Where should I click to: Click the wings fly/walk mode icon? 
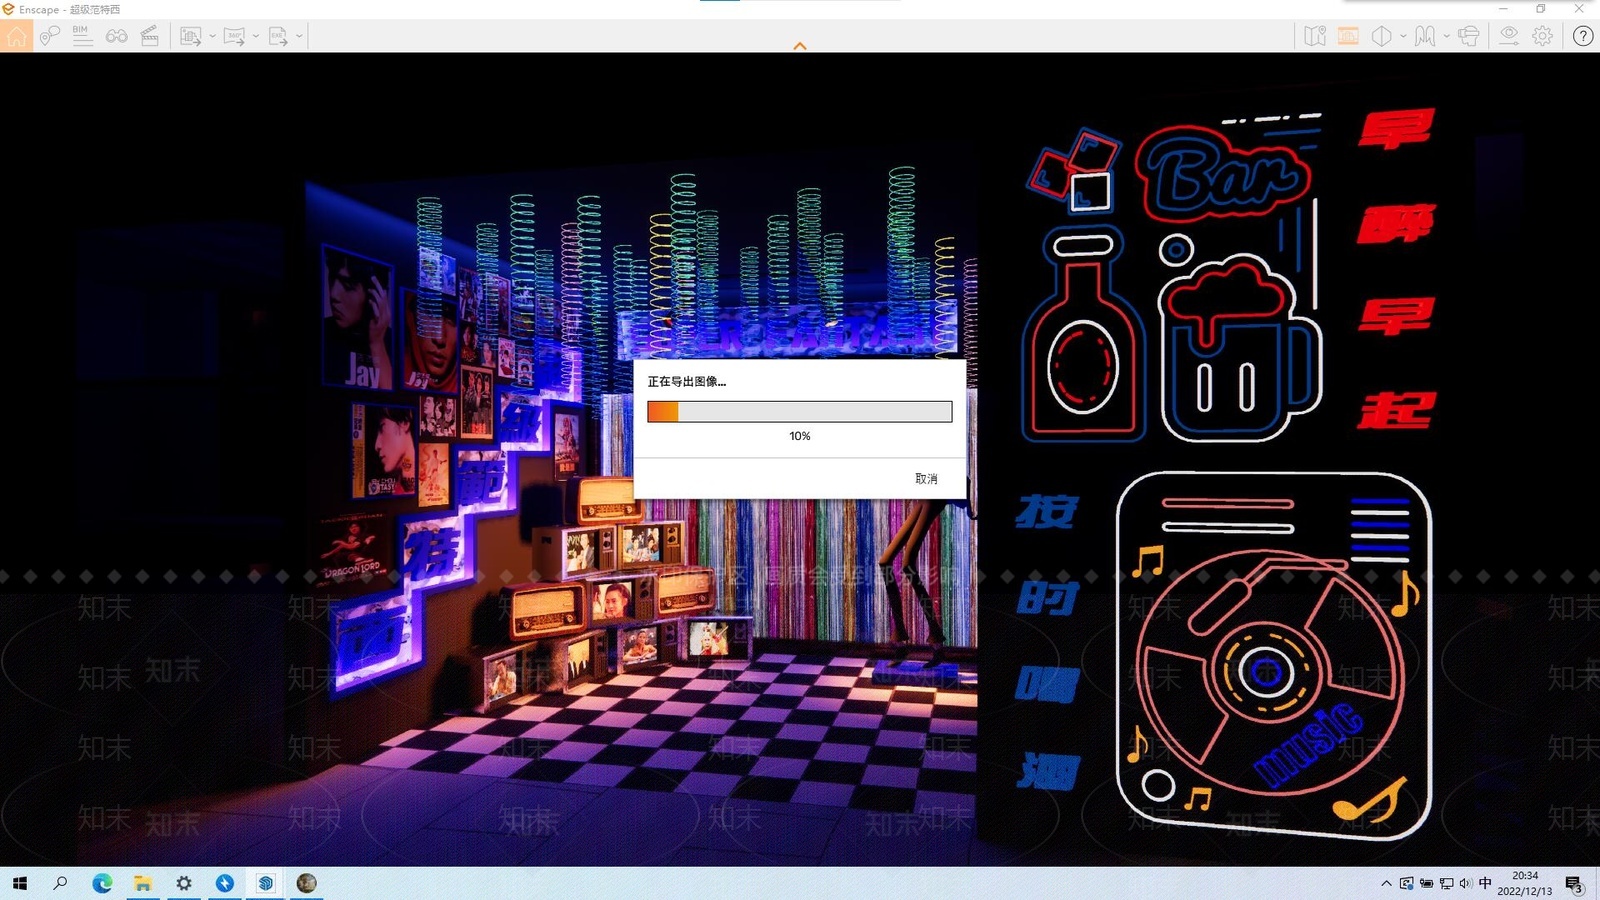pos(1426,37)
